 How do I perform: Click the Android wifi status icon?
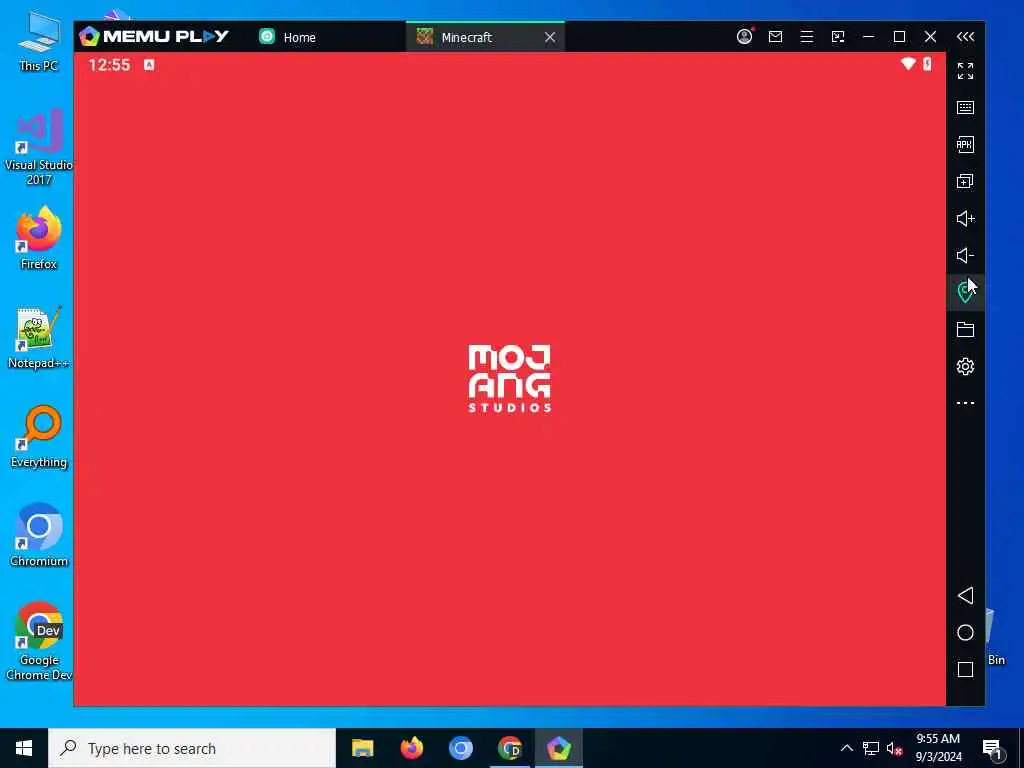point(908,63)
